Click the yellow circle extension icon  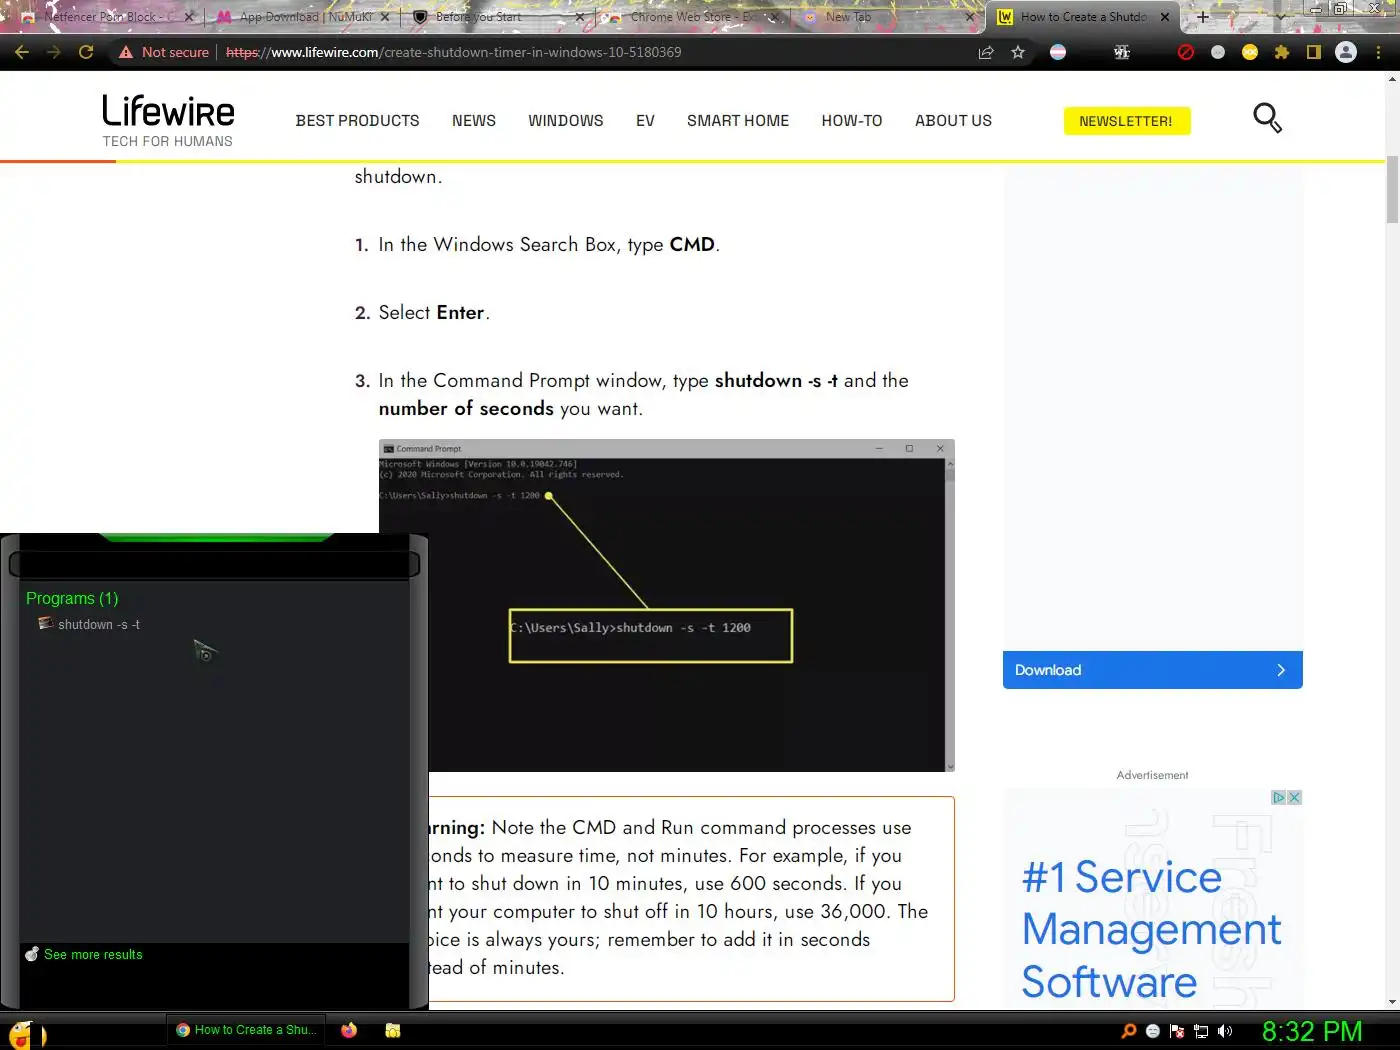(x=1250, y=52)
